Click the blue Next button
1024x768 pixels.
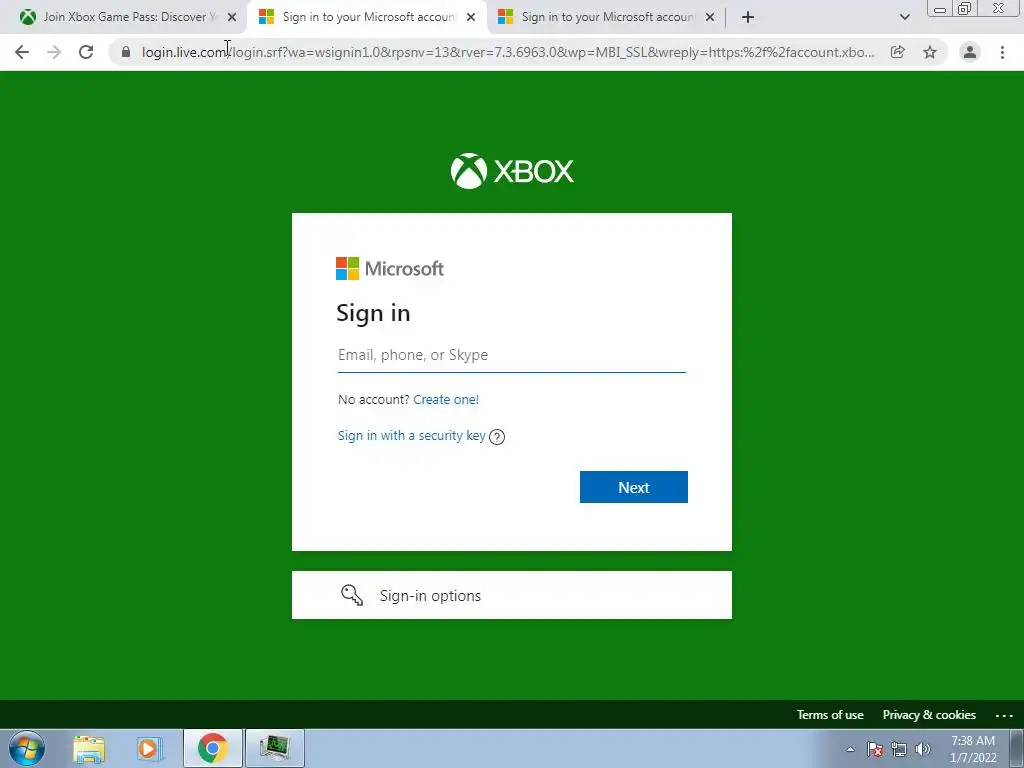(x=633, y=487)
